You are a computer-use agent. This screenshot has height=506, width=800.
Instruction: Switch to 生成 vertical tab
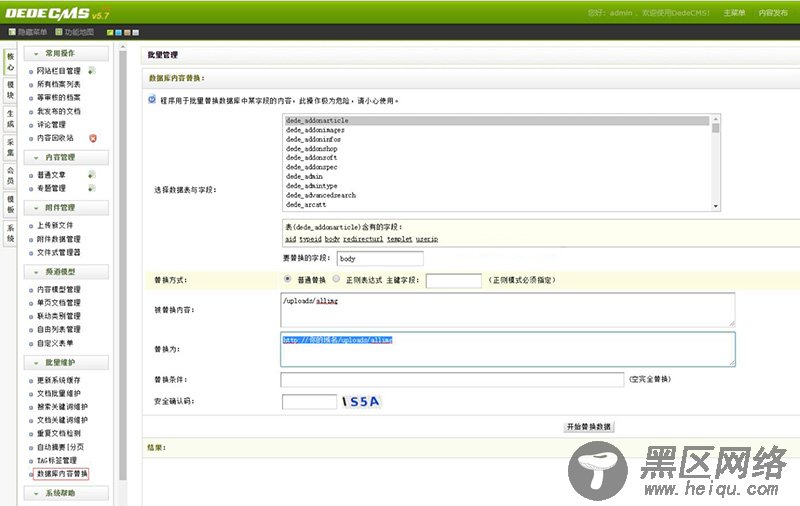[x=10, y=118]
